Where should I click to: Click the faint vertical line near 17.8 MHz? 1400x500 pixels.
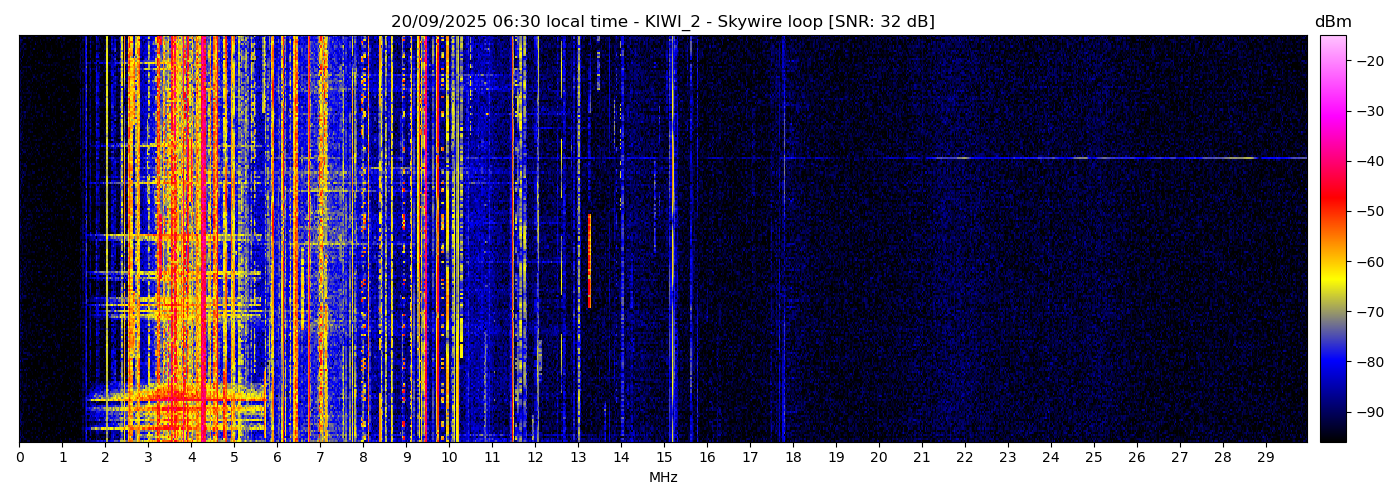pyautogui.click(x=784, y=240)
